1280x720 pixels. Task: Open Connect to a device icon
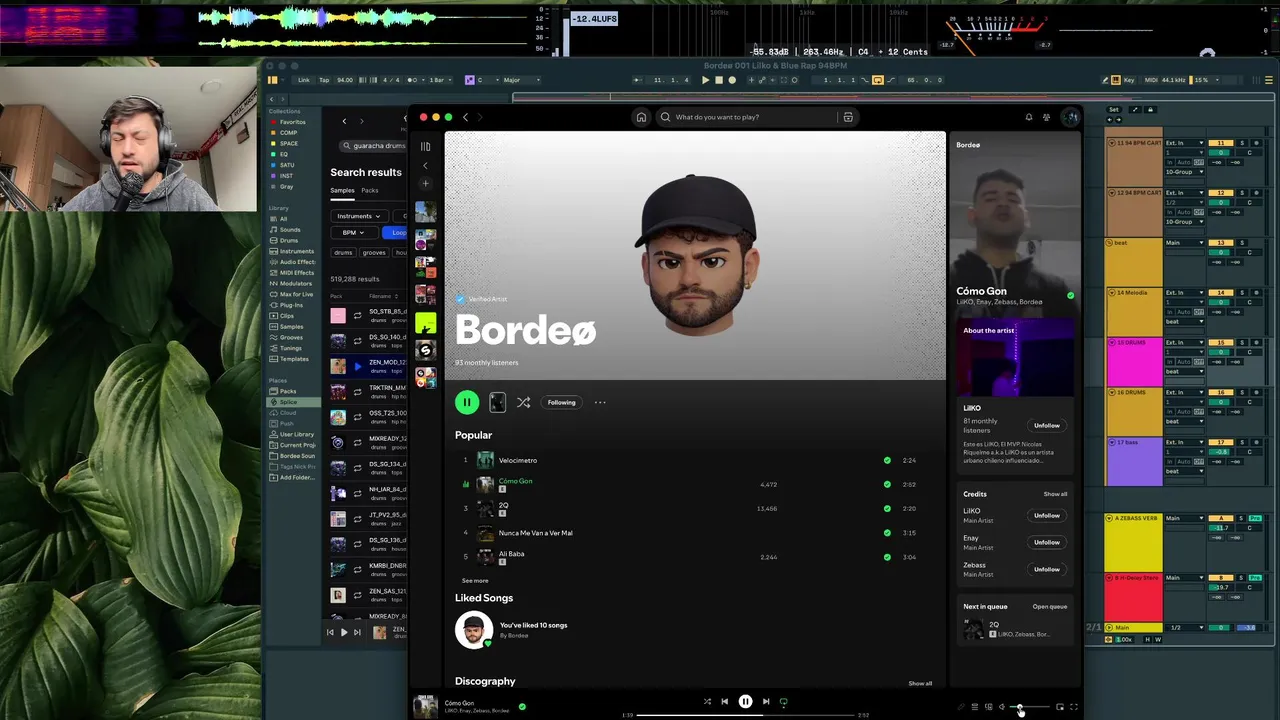coord(988,707)
